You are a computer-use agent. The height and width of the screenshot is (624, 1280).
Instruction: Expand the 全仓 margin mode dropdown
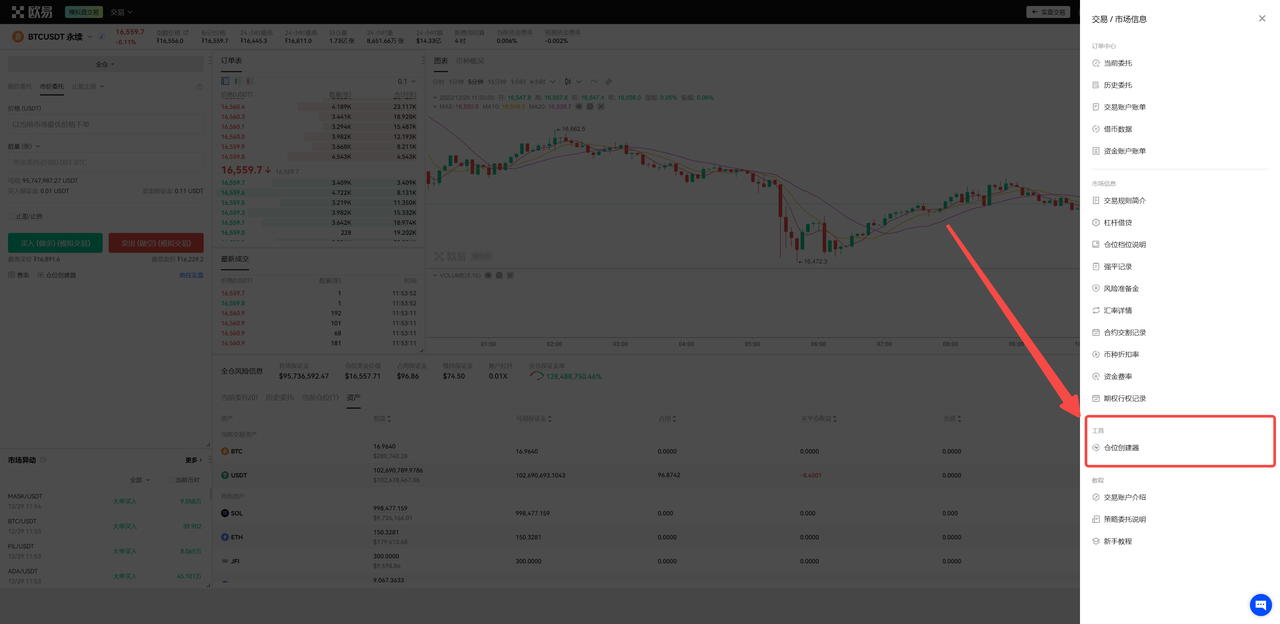[104, 64]
